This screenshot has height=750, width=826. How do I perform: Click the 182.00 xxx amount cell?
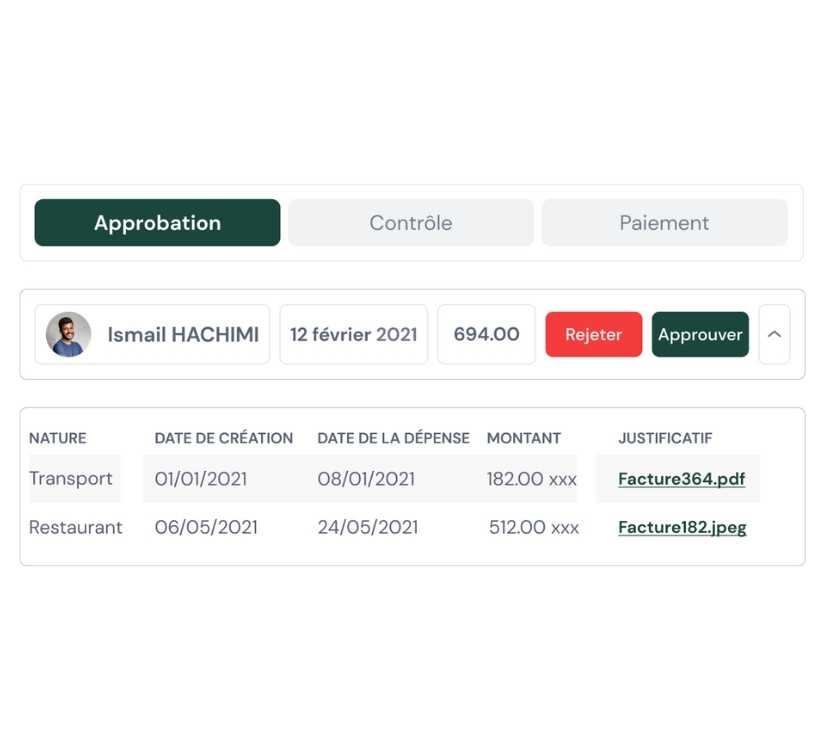pyautogui.click(x=532, y=479)
